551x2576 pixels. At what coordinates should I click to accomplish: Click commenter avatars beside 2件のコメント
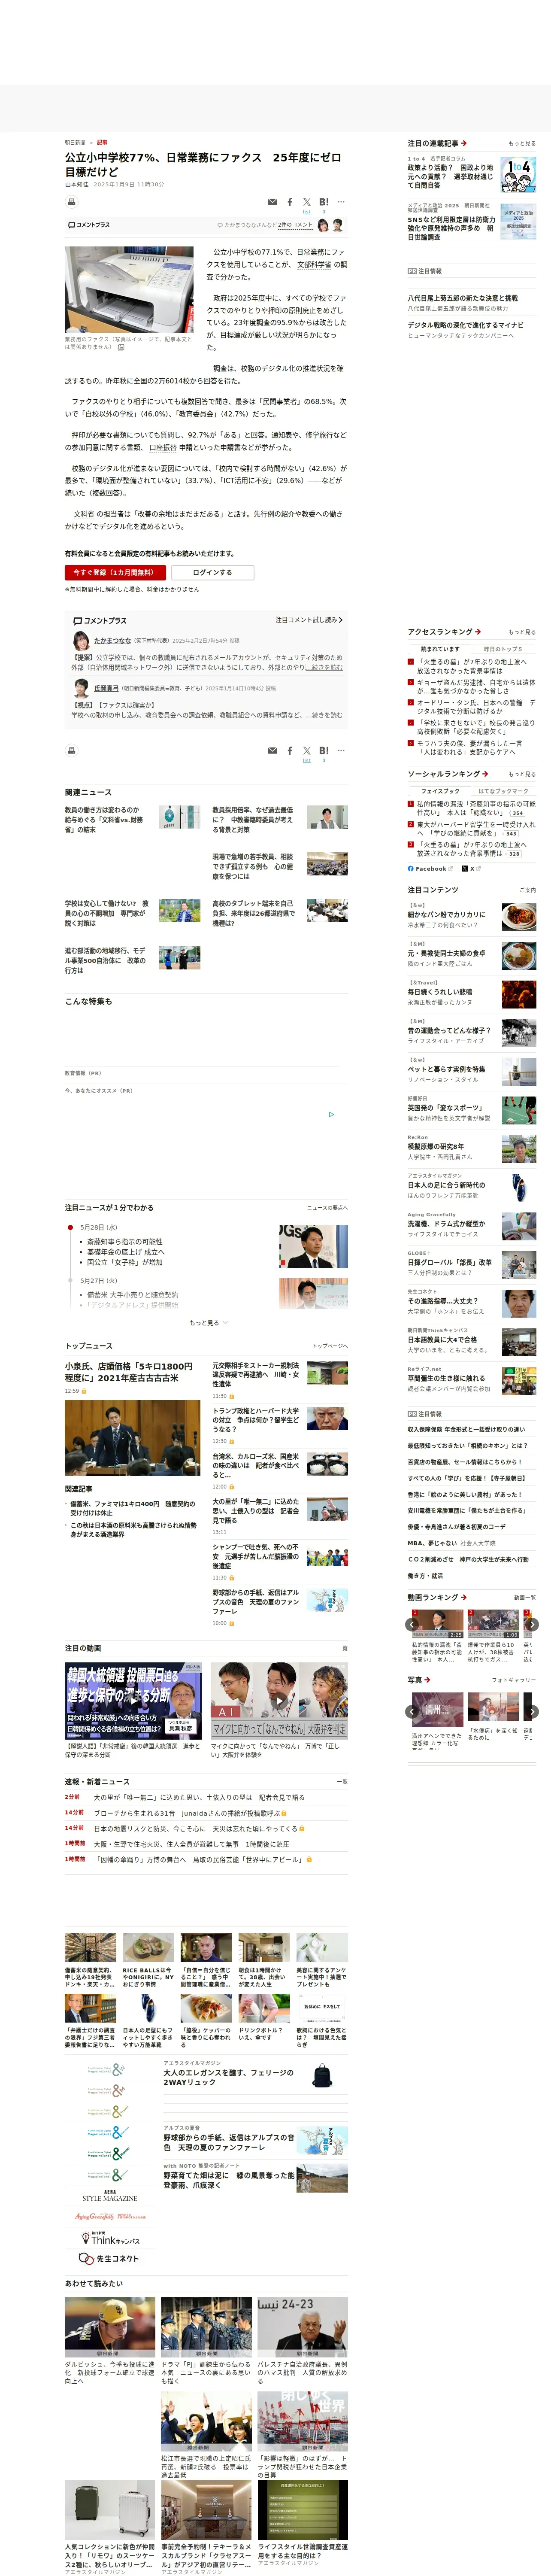330,226
